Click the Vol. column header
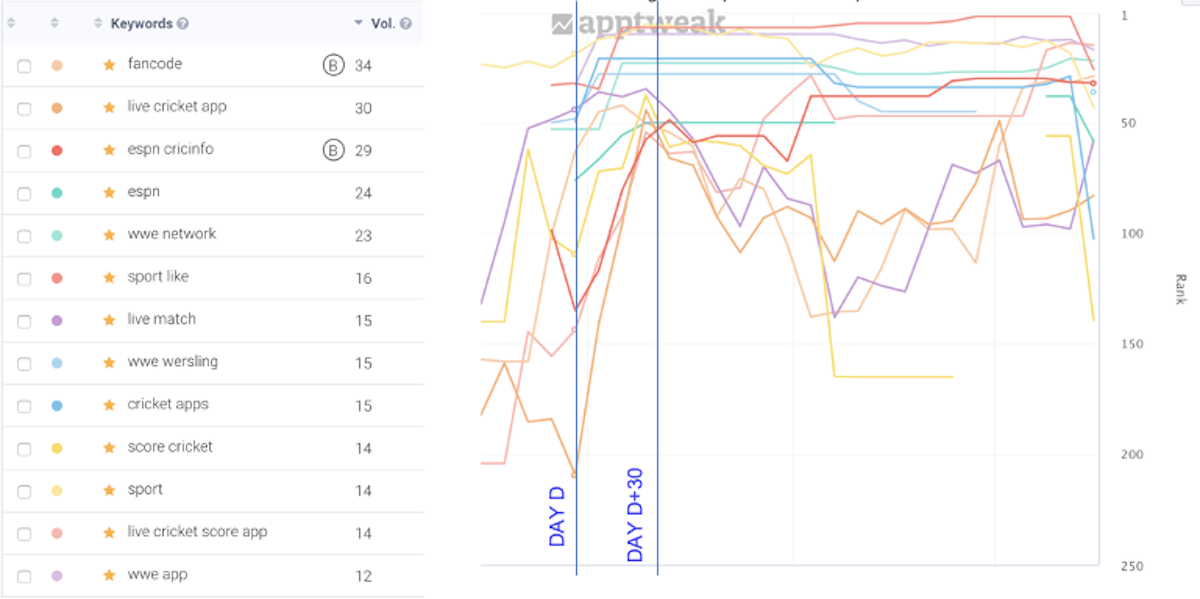This screenshot has height=599, width=1200. coord(381,23)
